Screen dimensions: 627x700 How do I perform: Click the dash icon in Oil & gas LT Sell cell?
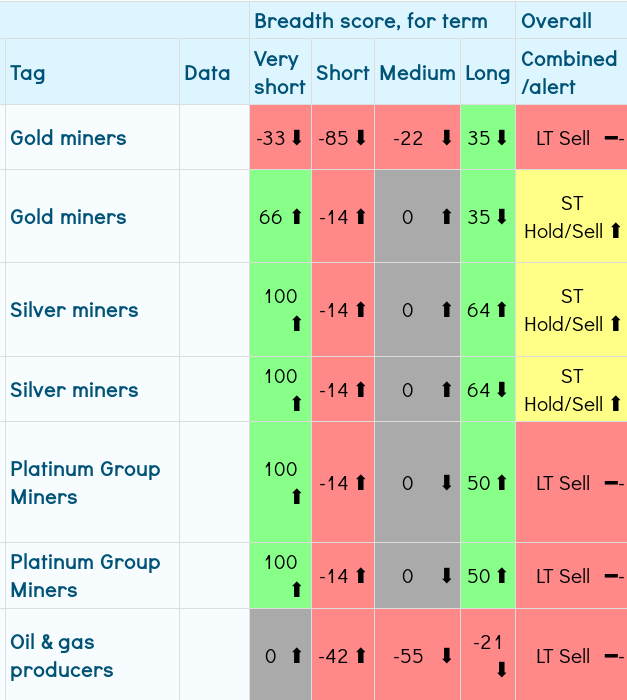pyautogui.click(x=613, y=656)
